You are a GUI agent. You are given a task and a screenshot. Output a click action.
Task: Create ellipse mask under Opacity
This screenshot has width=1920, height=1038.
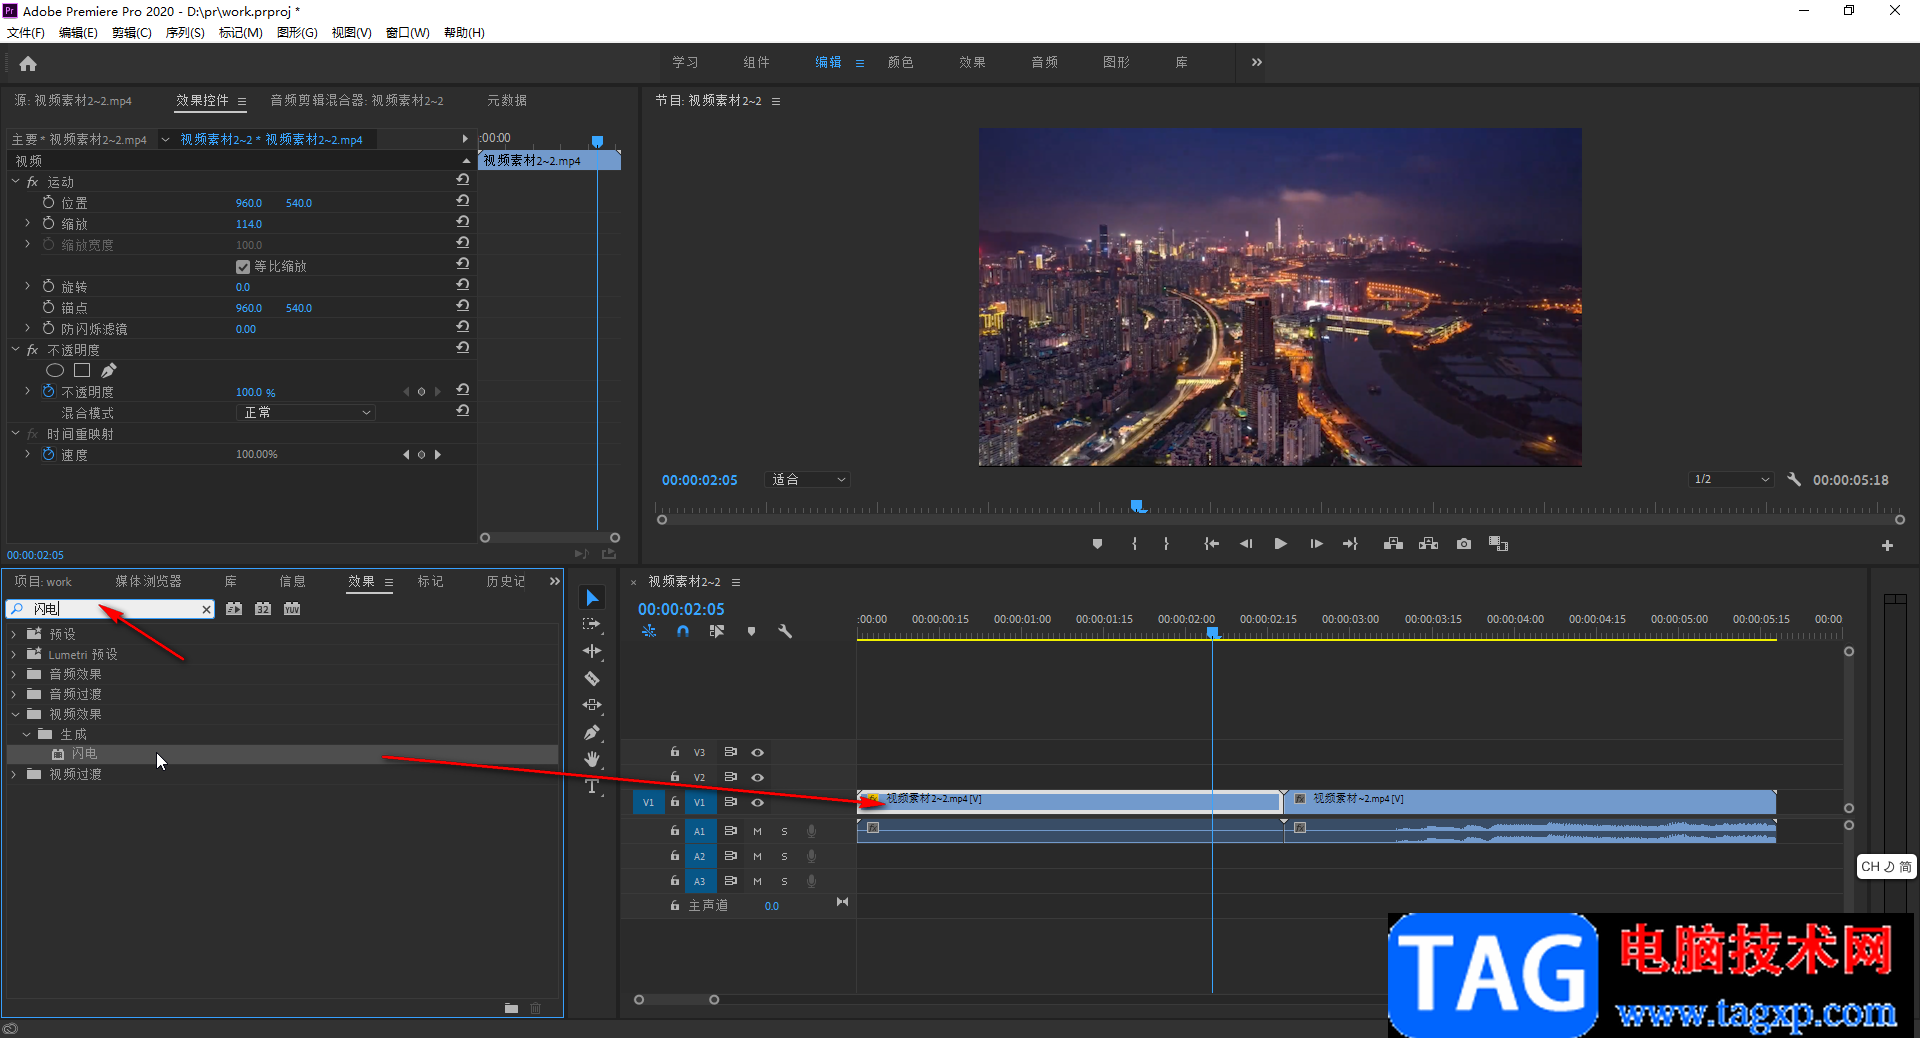tap(55, 371)
